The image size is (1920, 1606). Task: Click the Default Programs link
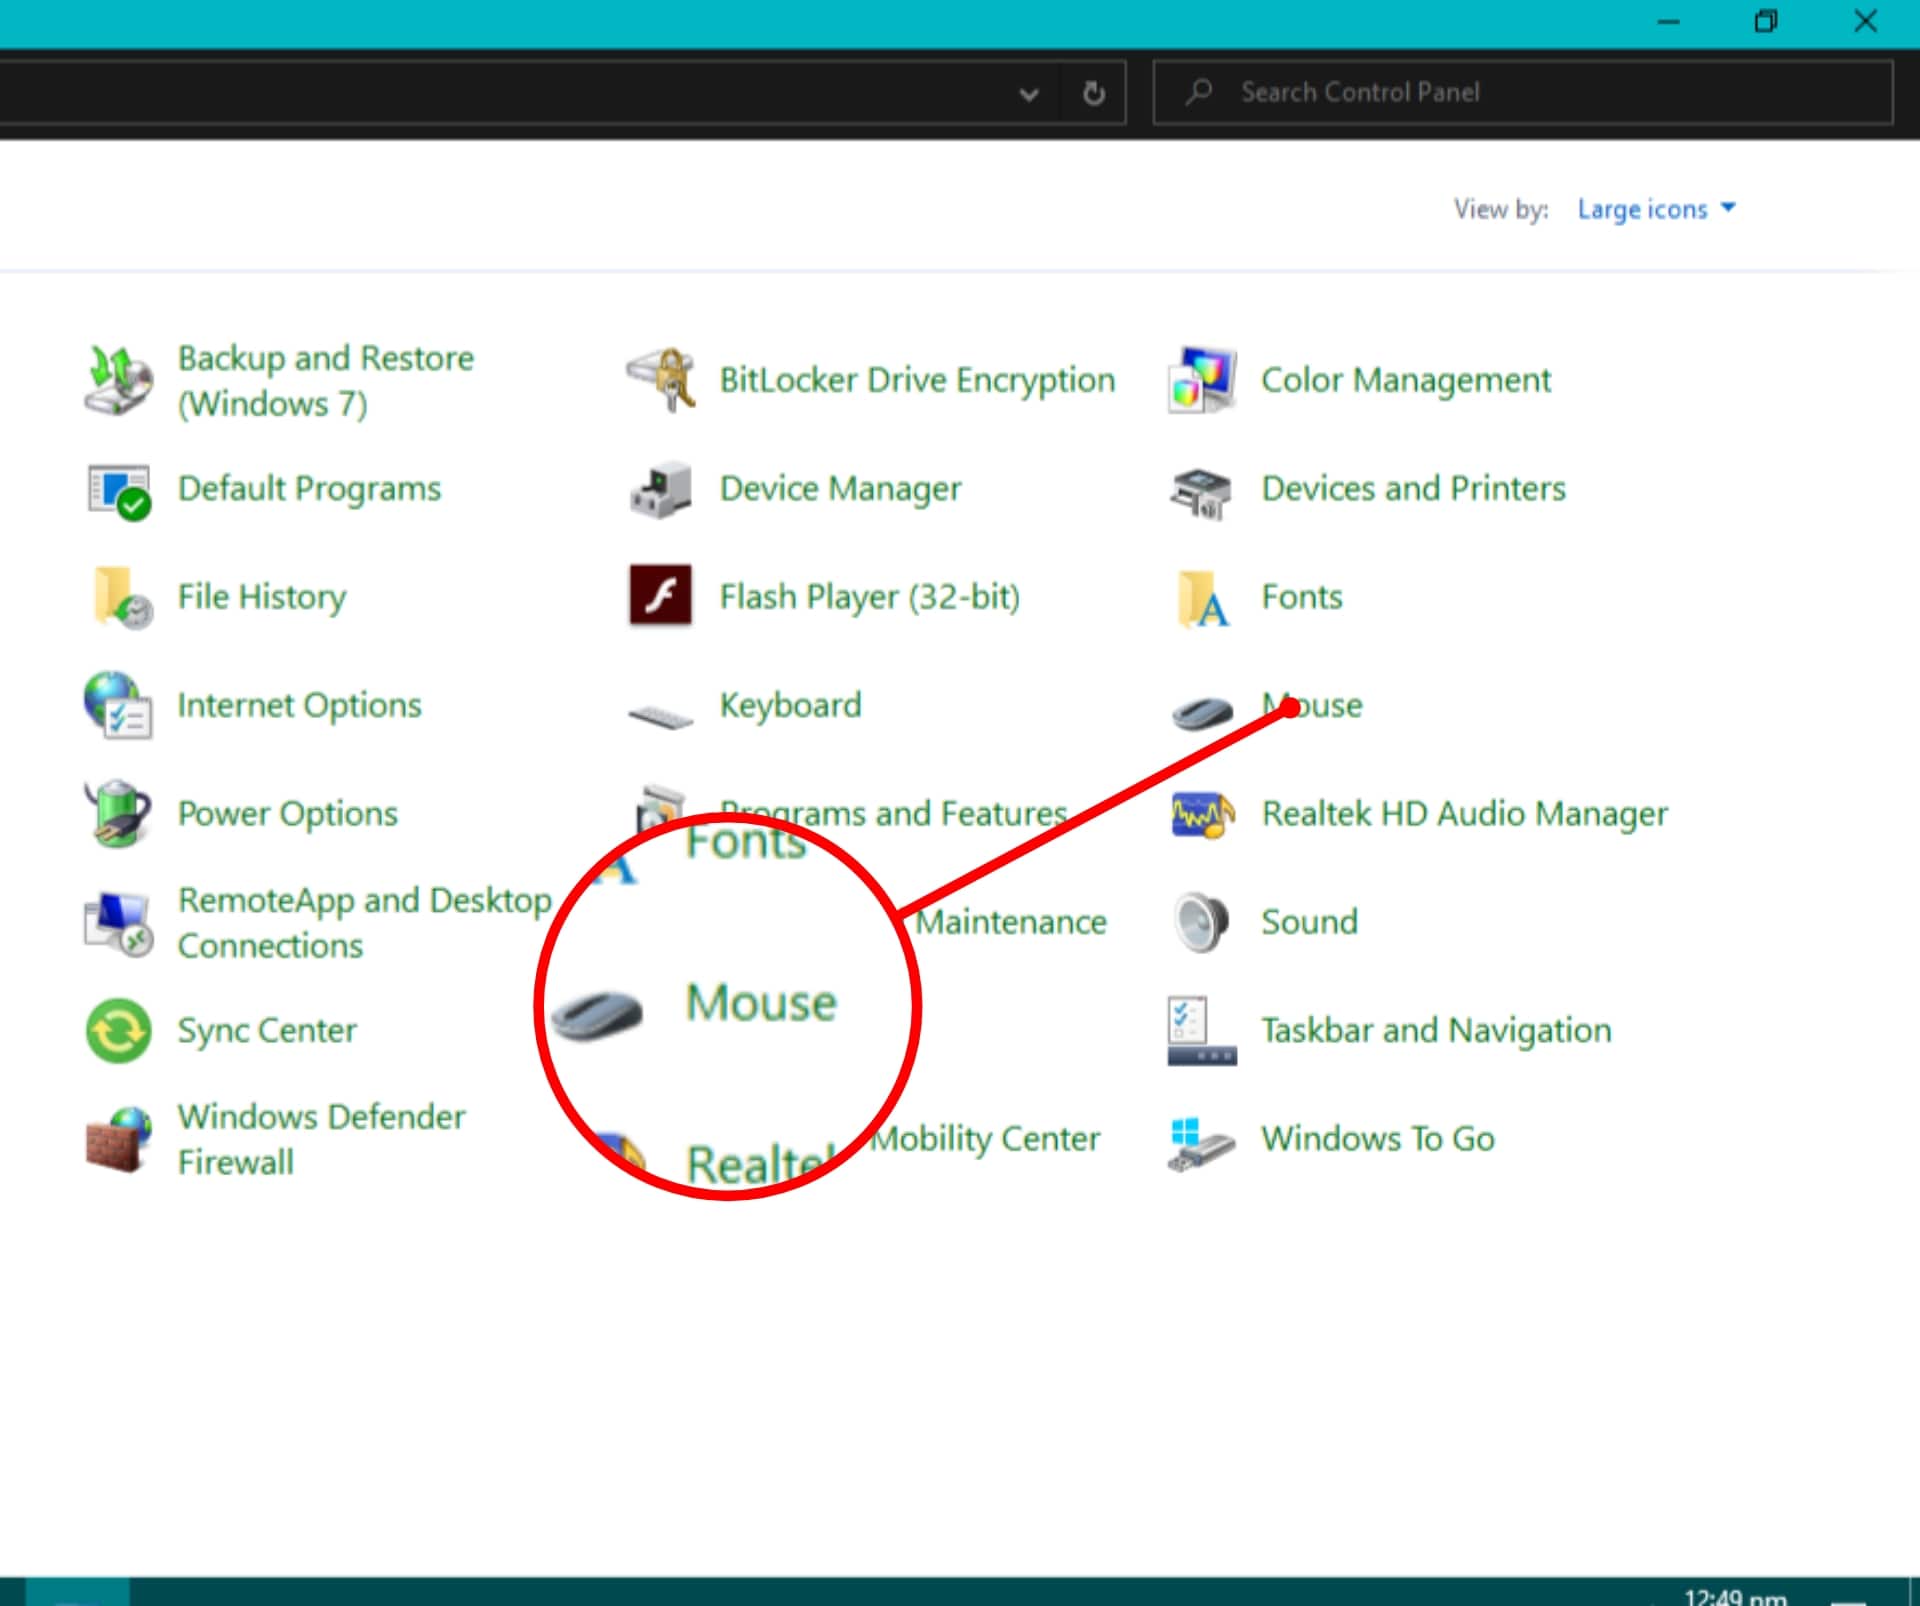tap(309, 489)
